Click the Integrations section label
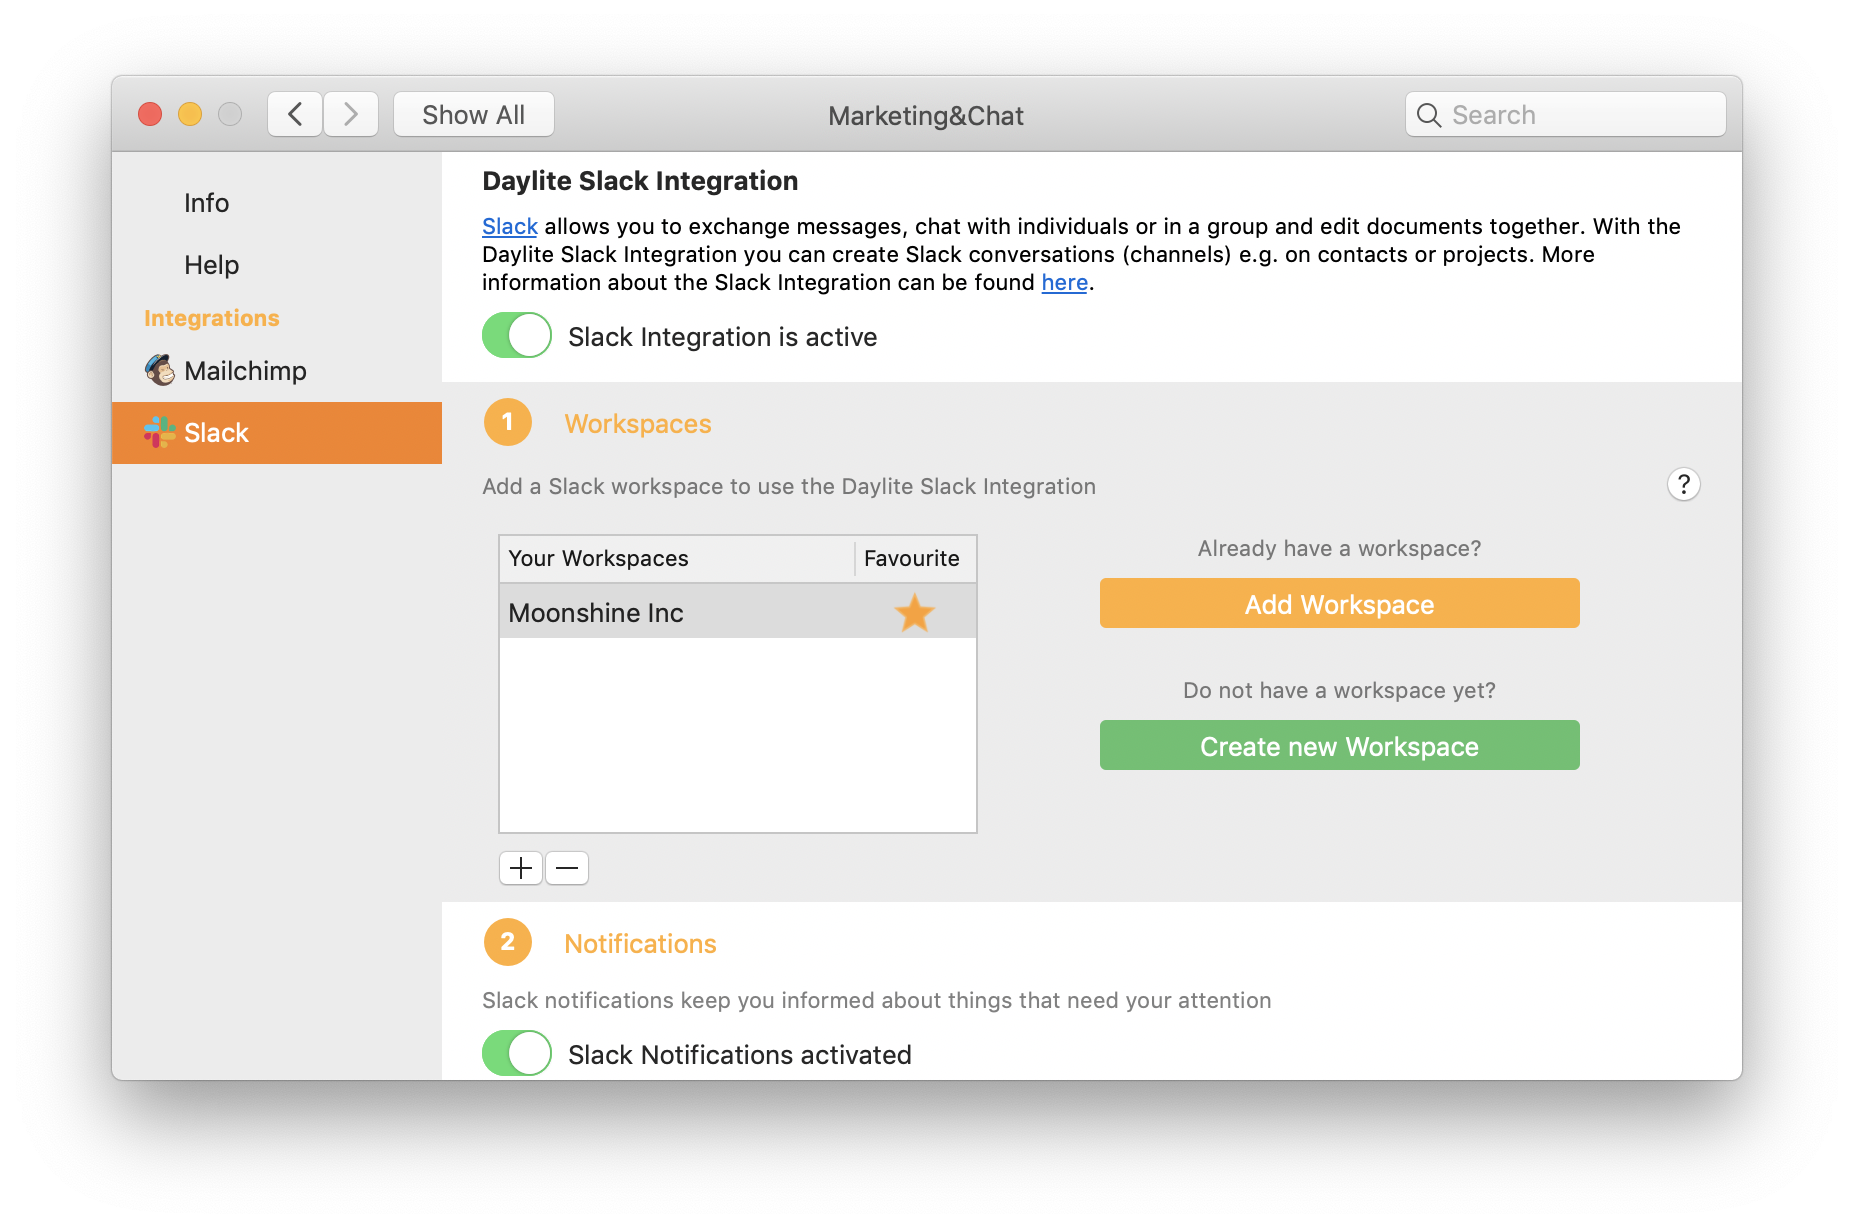 click(x=211, y=318)
